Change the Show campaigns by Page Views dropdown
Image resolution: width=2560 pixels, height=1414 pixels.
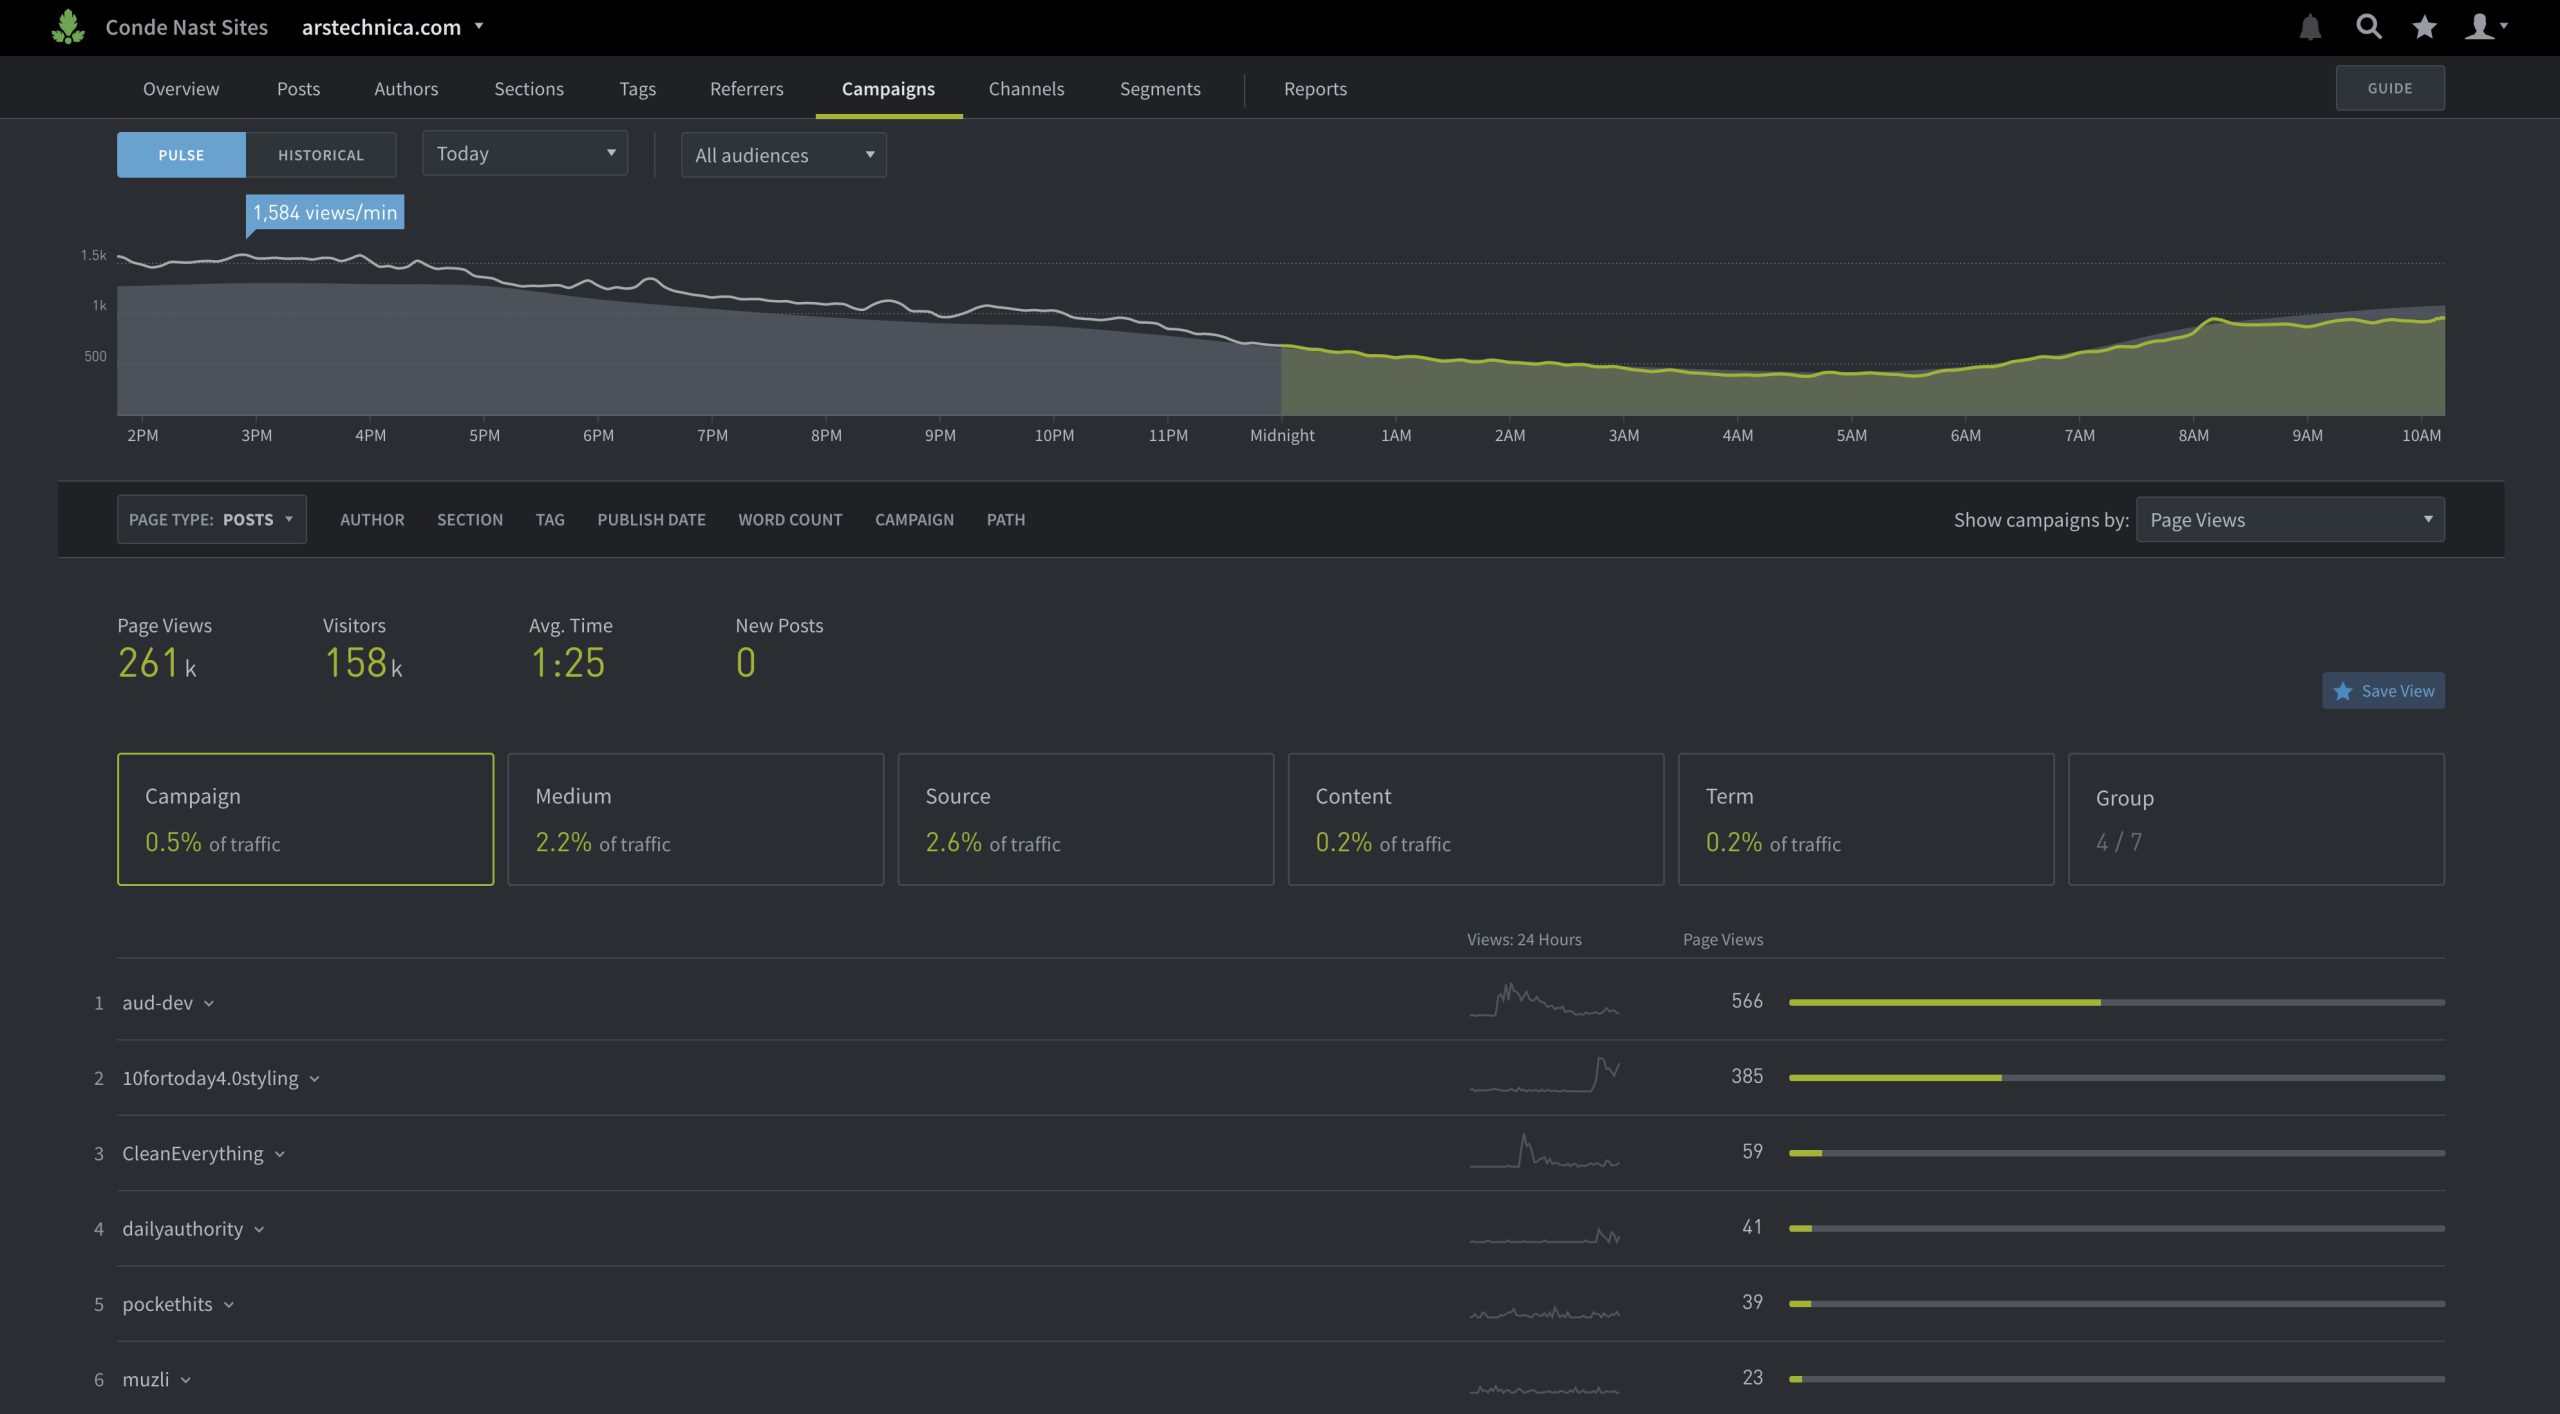2290,519
